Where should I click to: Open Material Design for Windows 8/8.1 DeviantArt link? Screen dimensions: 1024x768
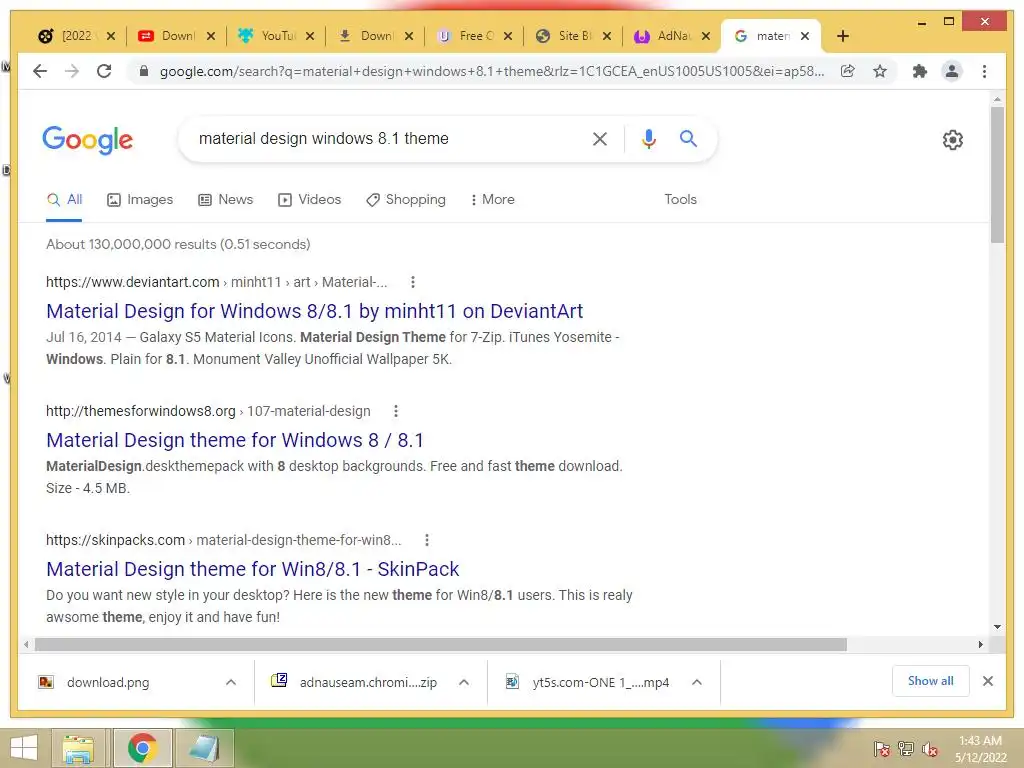pyautogui.click(x=314, y=311)
